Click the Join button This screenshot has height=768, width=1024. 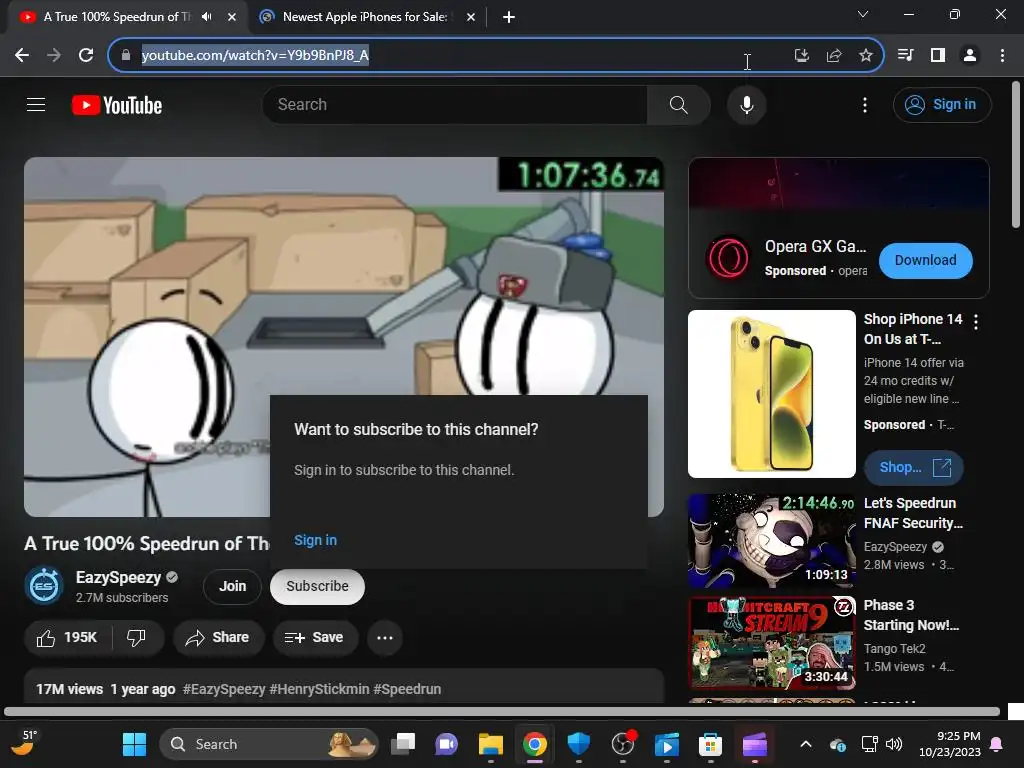(232, 586)
